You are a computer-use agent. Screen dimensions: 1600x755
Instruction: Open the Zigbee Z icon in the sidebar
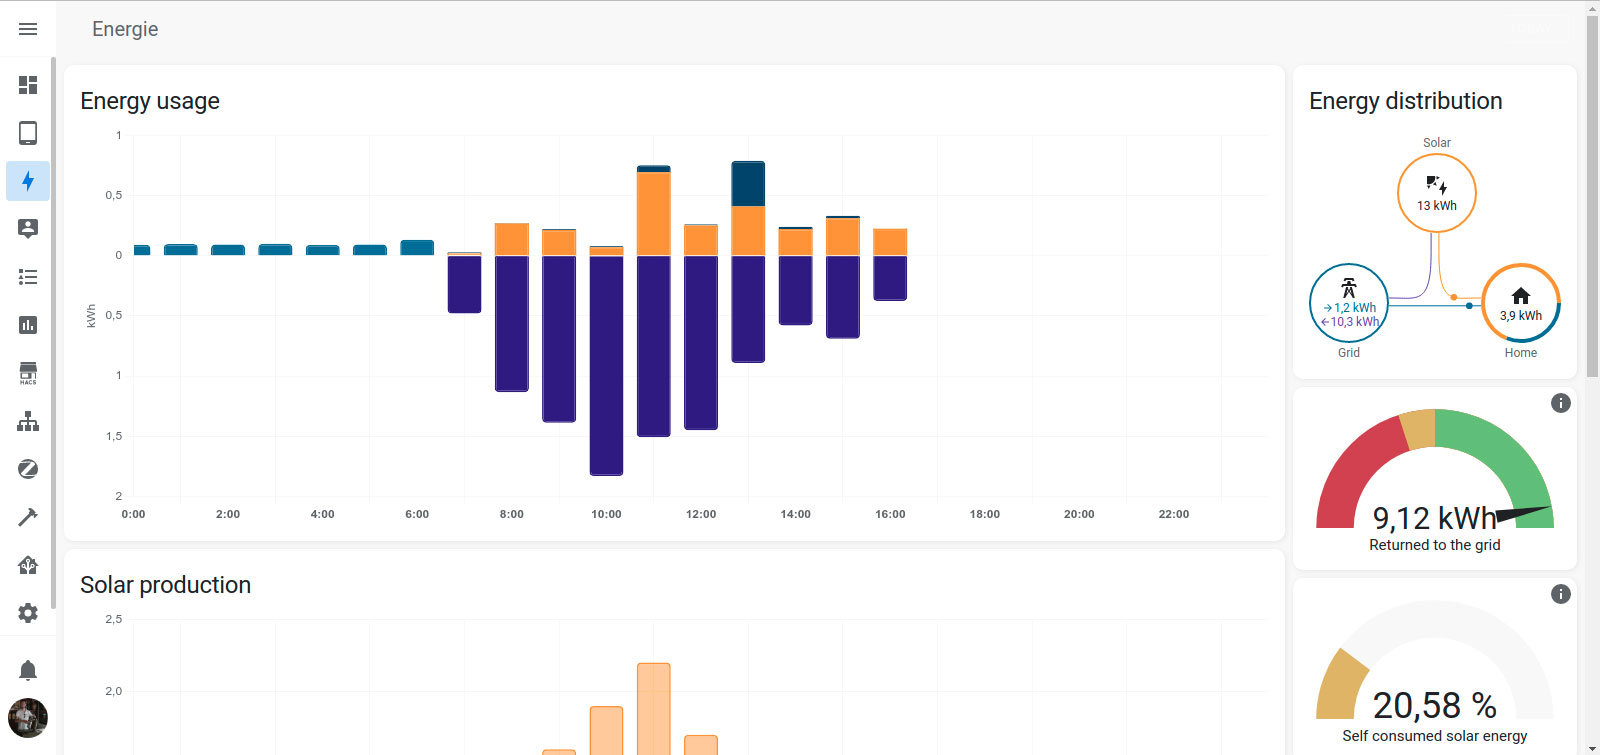tap(28, 469)
